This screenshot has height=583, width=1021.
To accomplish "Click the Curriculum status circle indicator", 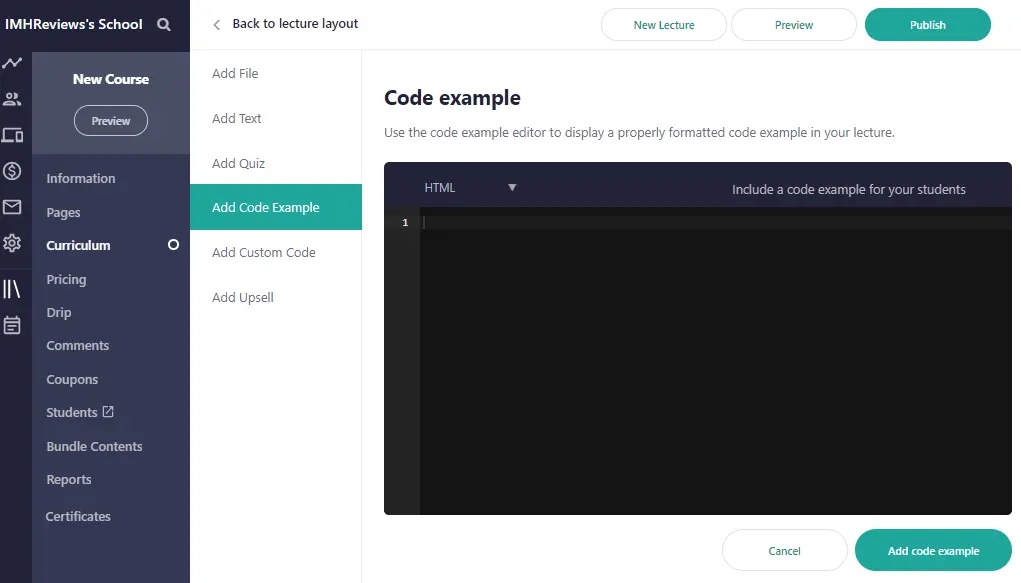I will coord(173,245).
